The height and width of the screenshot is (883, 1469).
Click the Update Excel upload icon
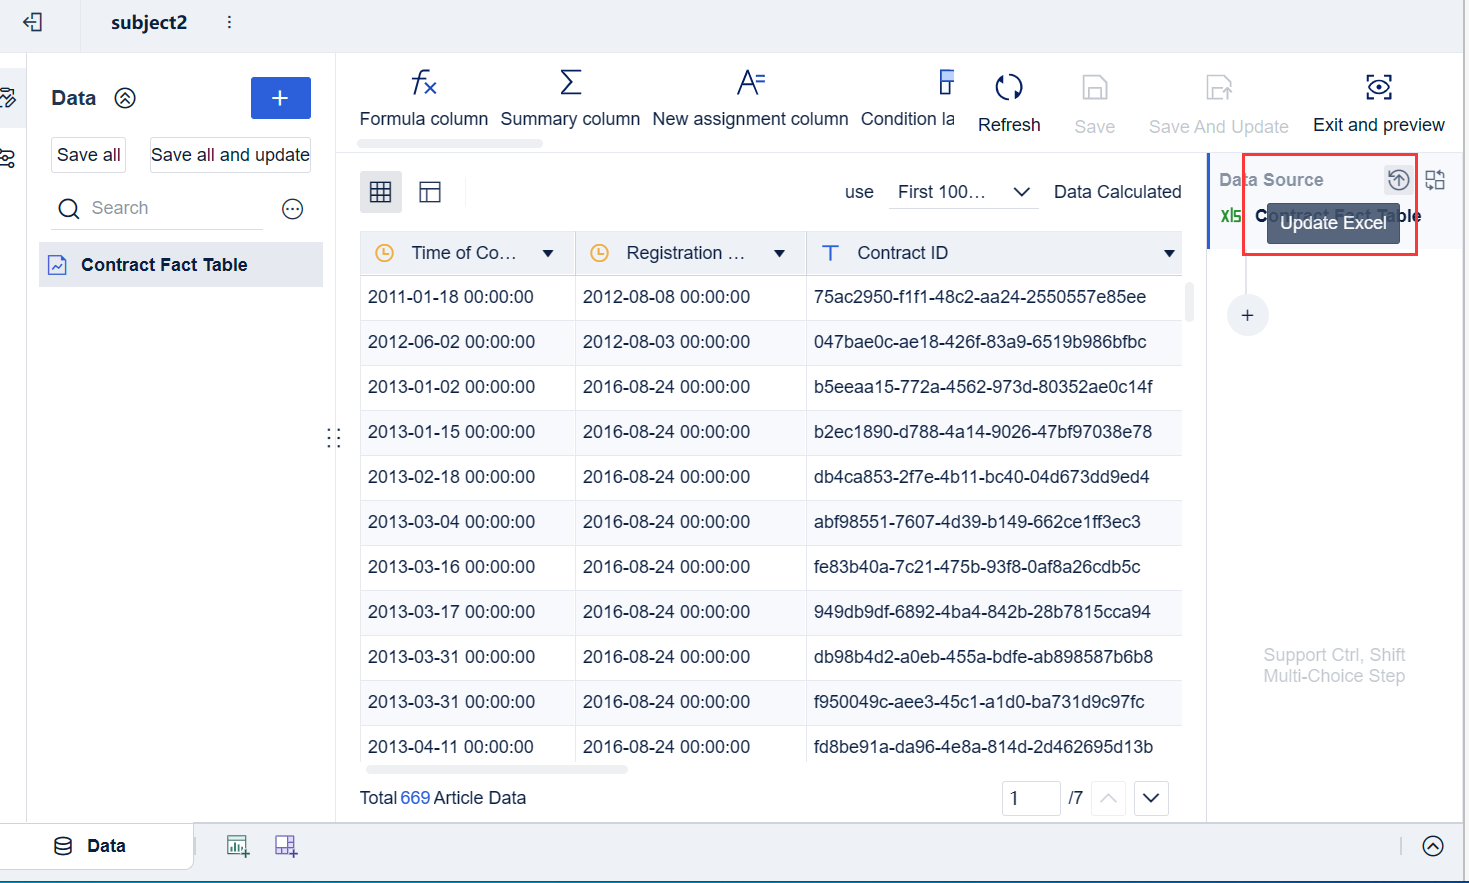(1398, 180)
